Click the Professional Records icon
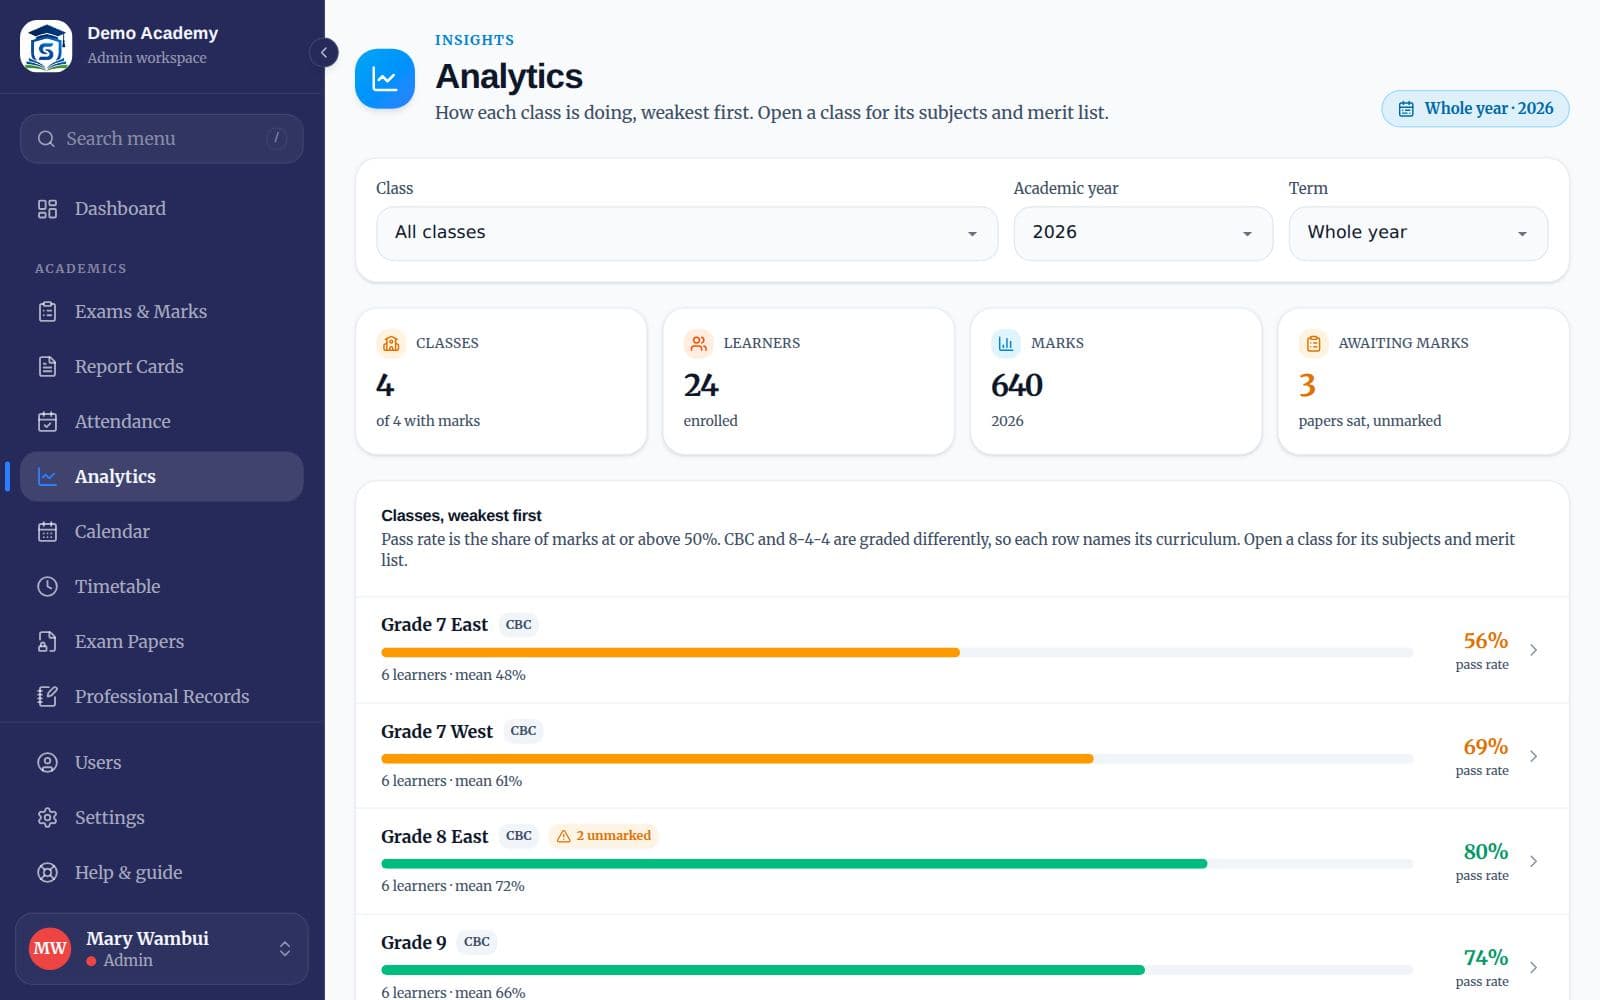The width and height of the screenshot is (1600, 1000). click(47, 697)
